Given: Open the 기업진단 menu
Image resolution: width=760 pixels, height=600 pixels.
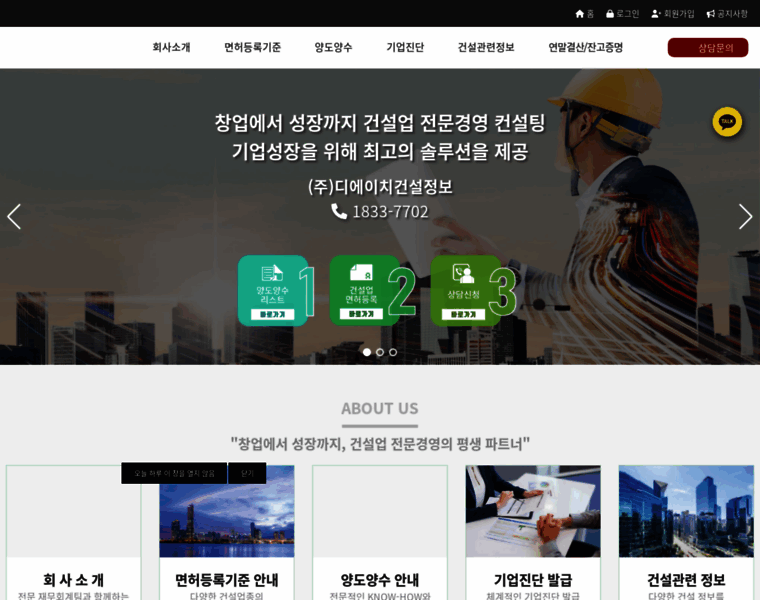Looking at the screenshot, I should pyautogui.click(x=405, y=47).
